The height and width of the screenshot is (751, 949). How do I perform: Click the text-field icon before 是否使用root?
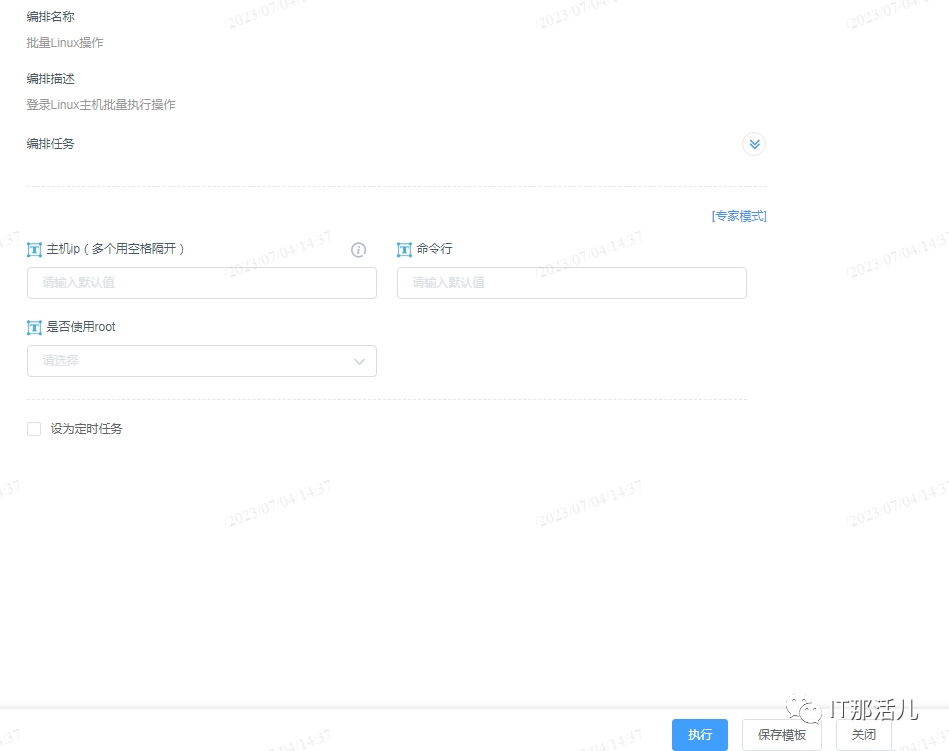(34, 327)
